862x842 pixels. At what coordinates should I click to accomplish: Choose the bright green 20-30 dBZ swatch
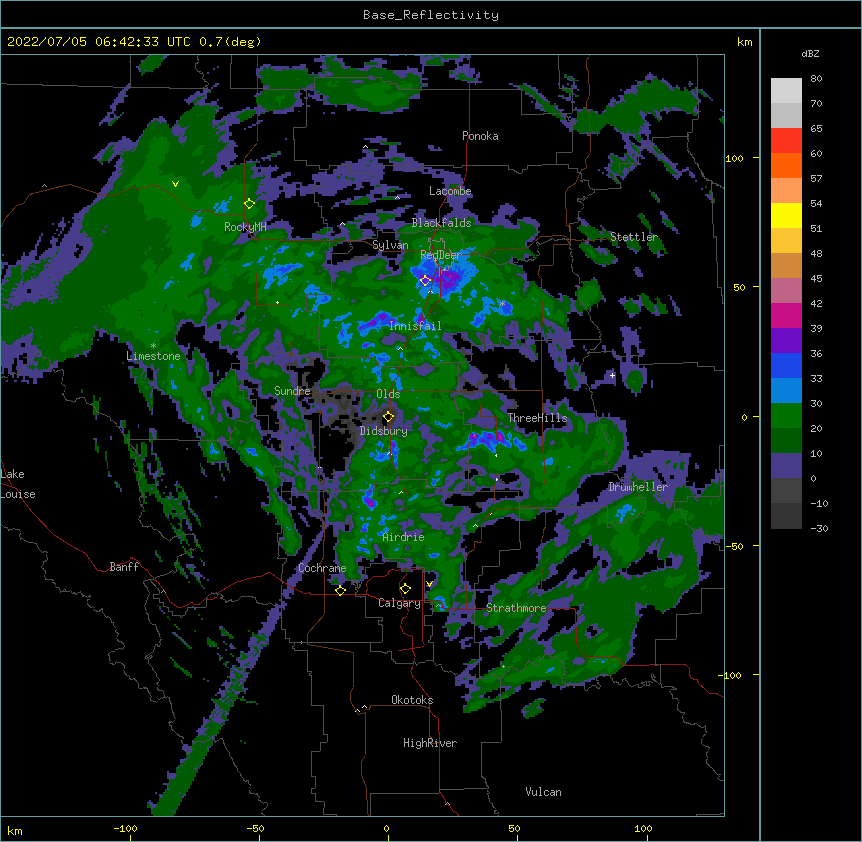tap(786, 416)
